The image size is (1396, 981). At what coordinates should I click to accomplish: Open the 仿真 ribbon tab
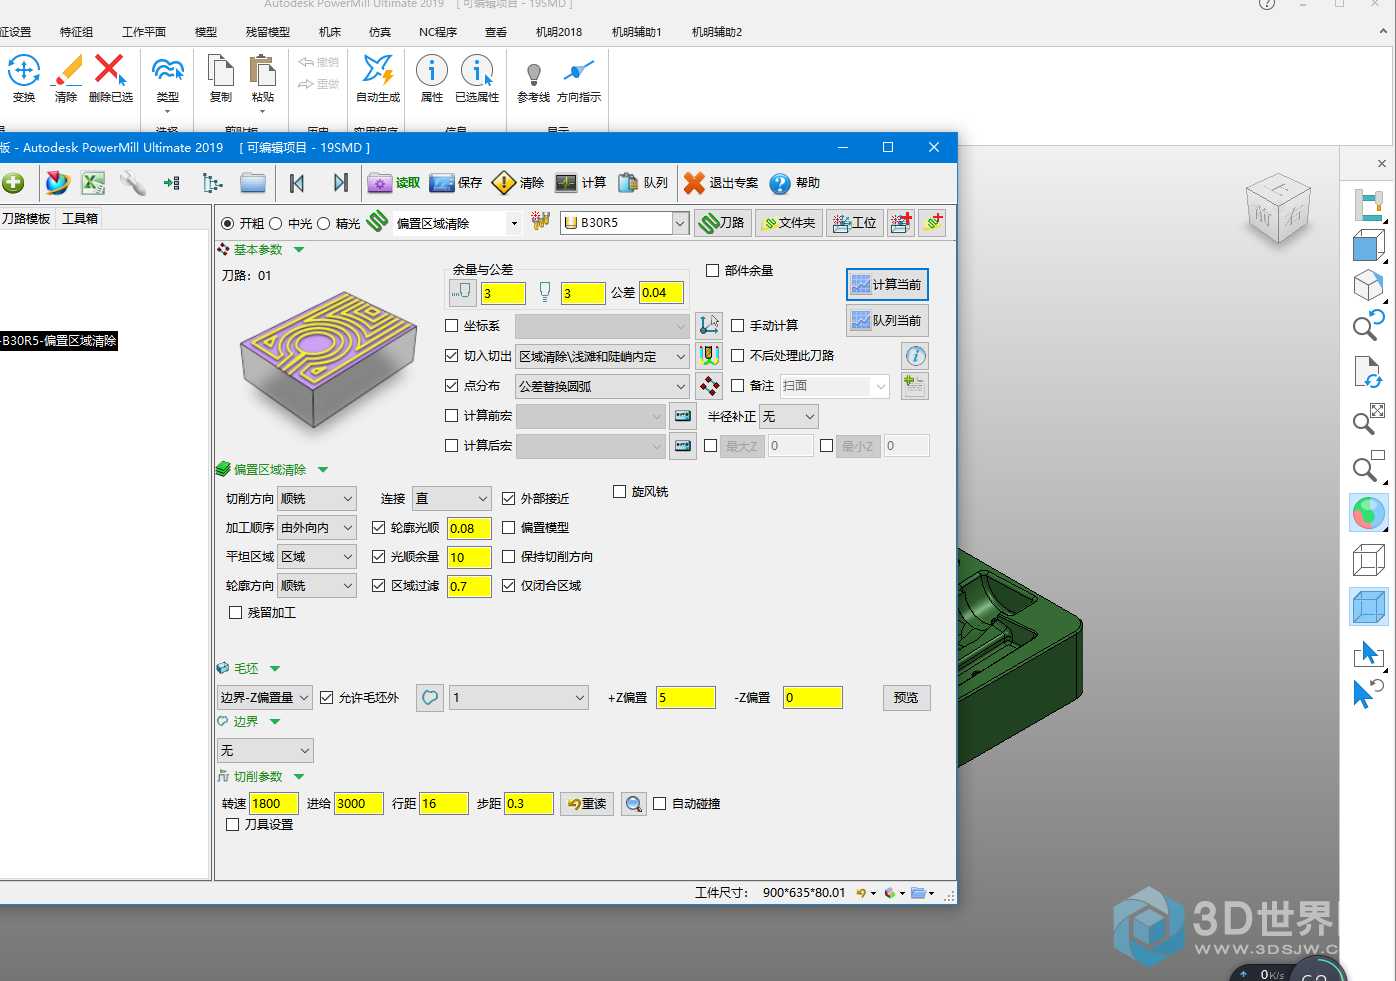(x=380, y=32)
